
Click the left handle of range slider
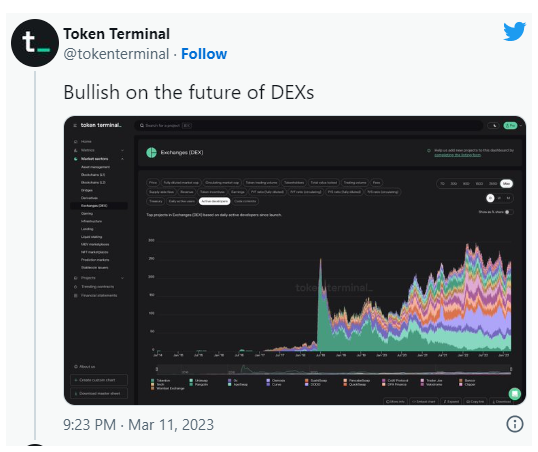(x=157, y=369)
